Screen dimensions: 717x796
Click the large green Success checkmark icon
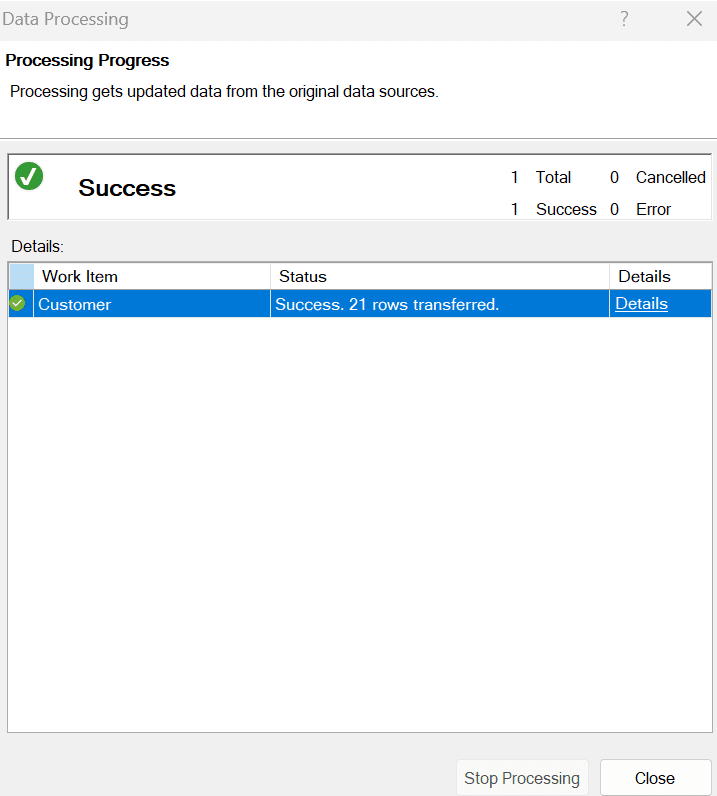pos(29,177)
